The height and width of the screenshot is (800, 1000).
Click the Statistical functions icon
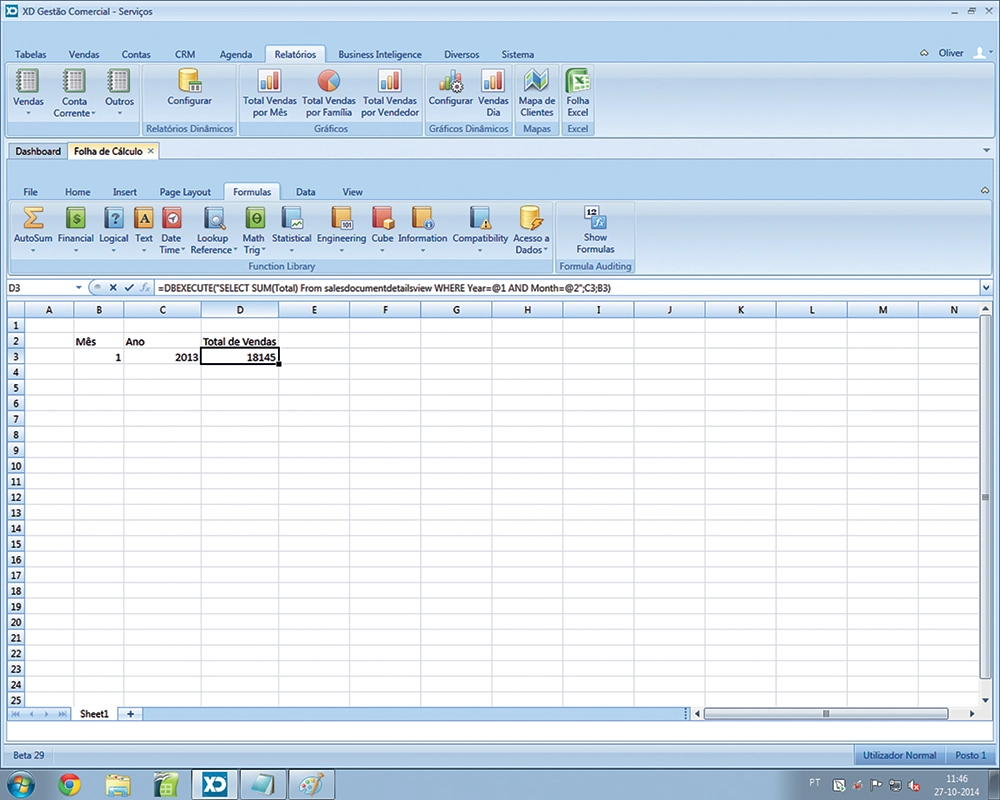click(292, 219)
